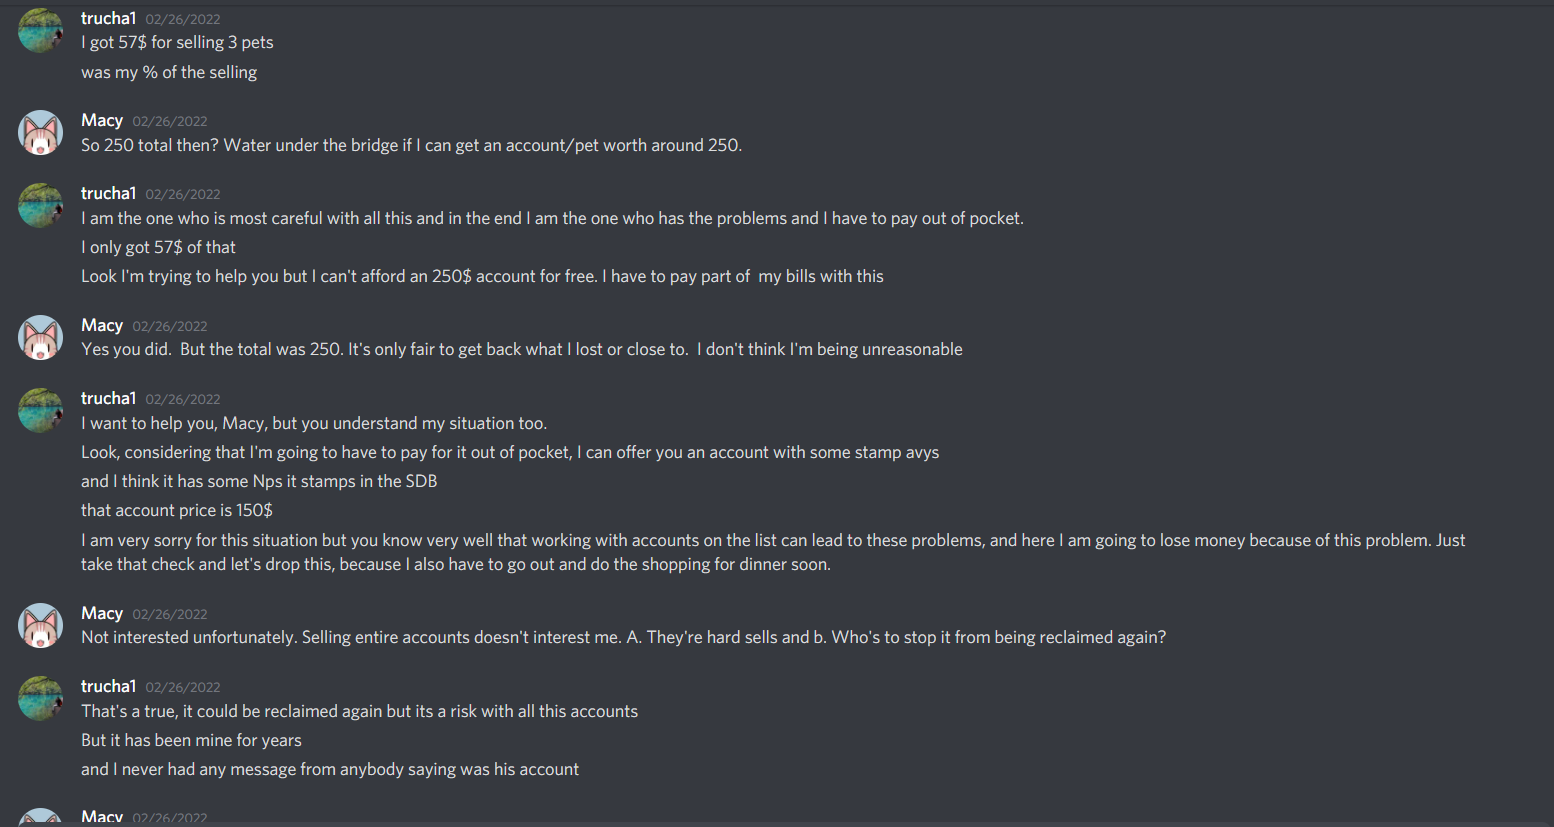The height and width of the screenshot is (827, 1554).
Task: Open the partially visible Macy avatar at the bottom
Action: 41,817
